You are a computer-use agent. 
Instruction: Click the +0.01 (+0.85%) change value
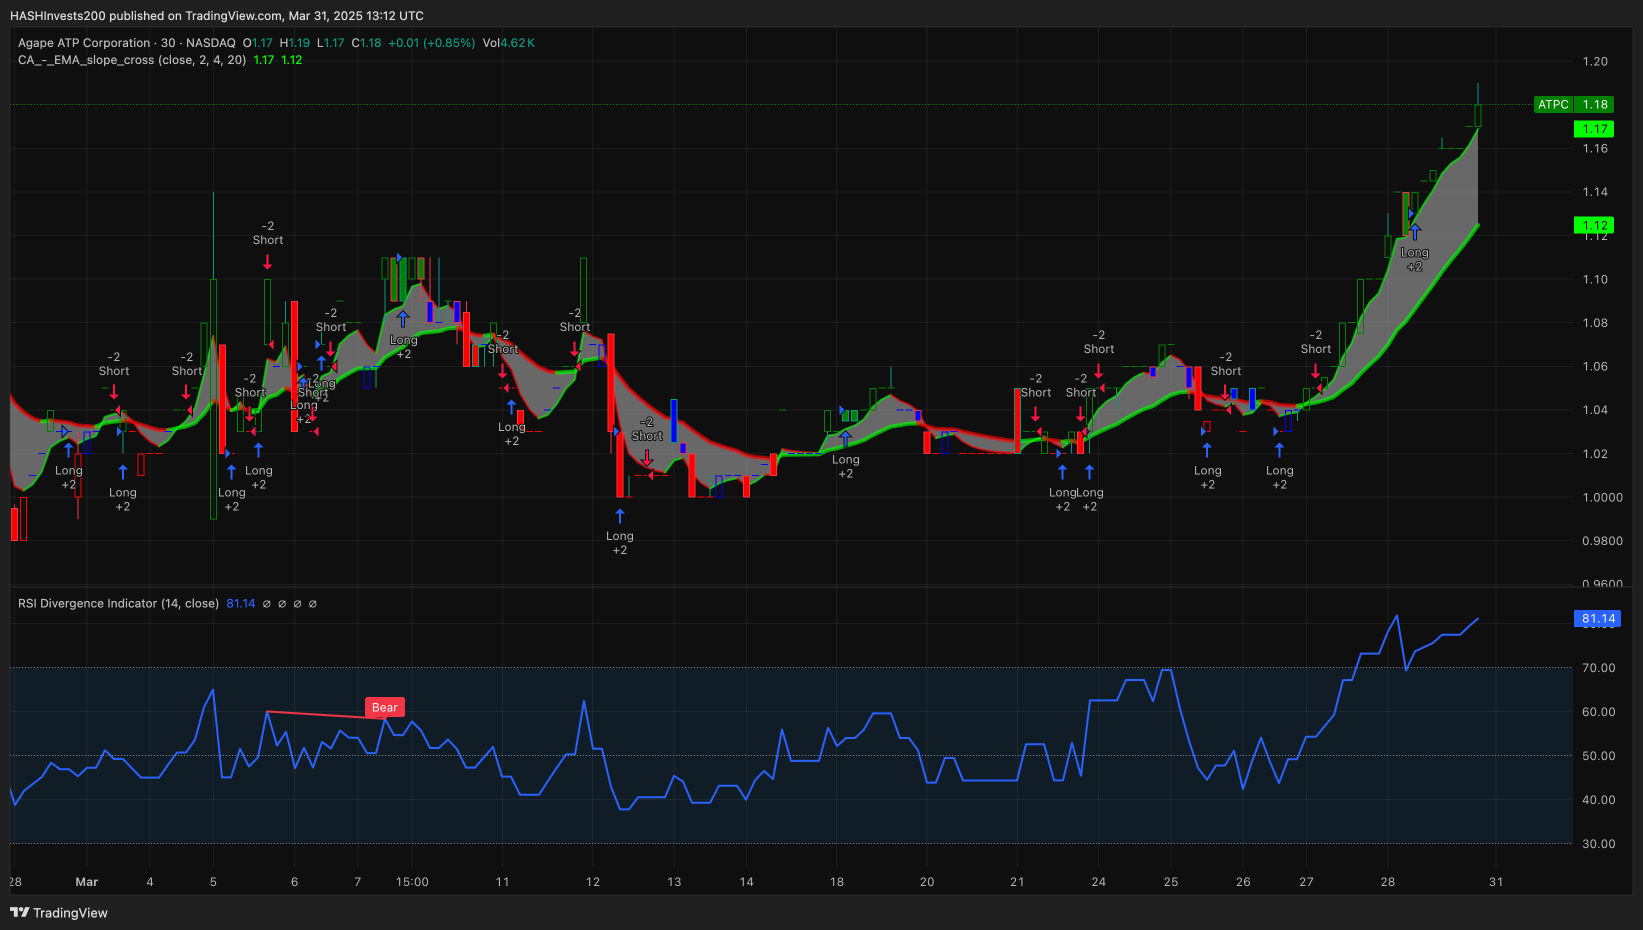pos(431,43)
